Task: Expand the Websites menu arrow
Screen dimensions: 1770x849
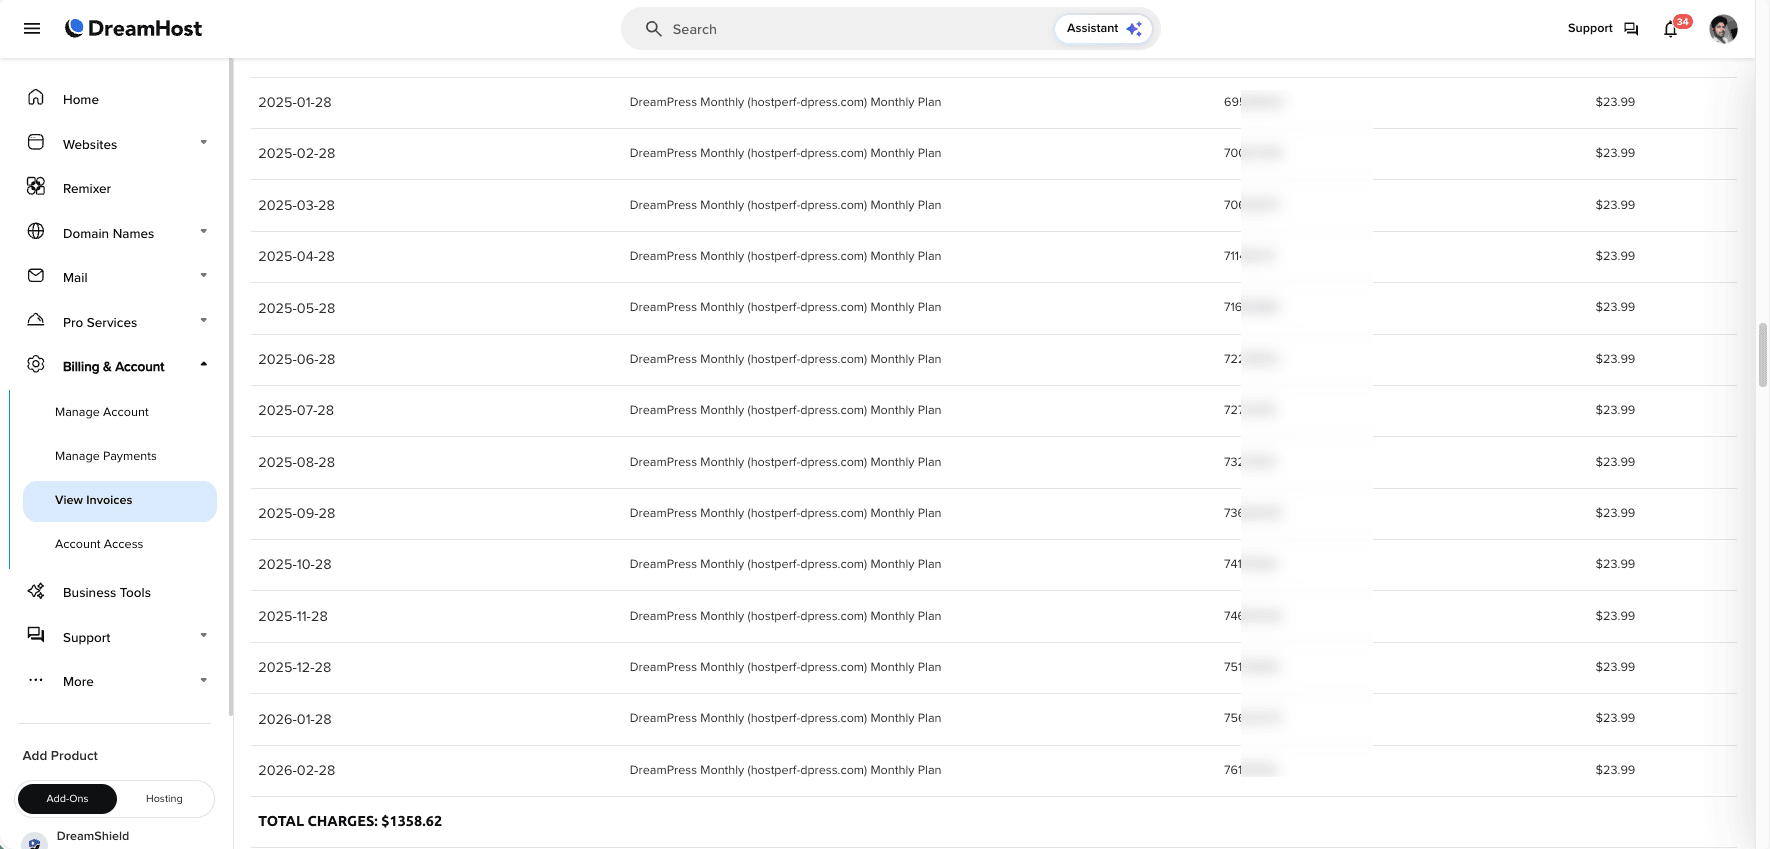Action: point(204,143)
